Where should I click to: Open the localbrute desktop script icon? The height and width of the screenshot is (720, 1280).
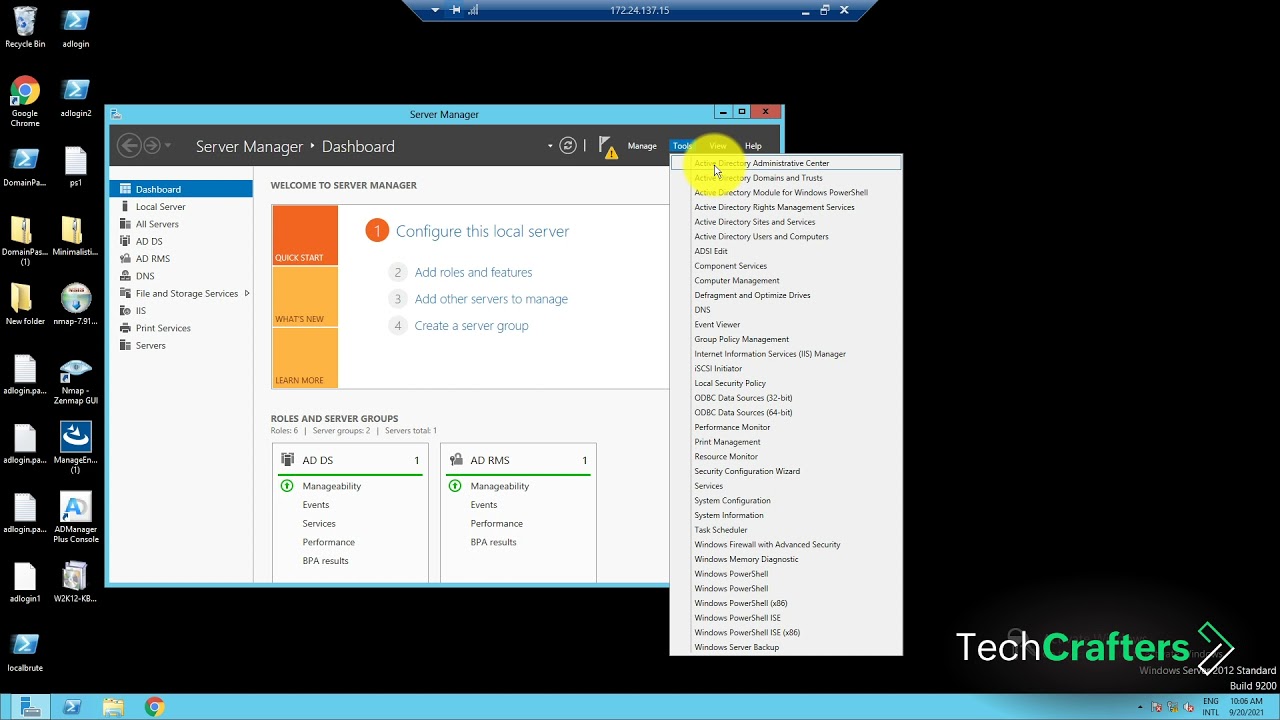point(25,651)
